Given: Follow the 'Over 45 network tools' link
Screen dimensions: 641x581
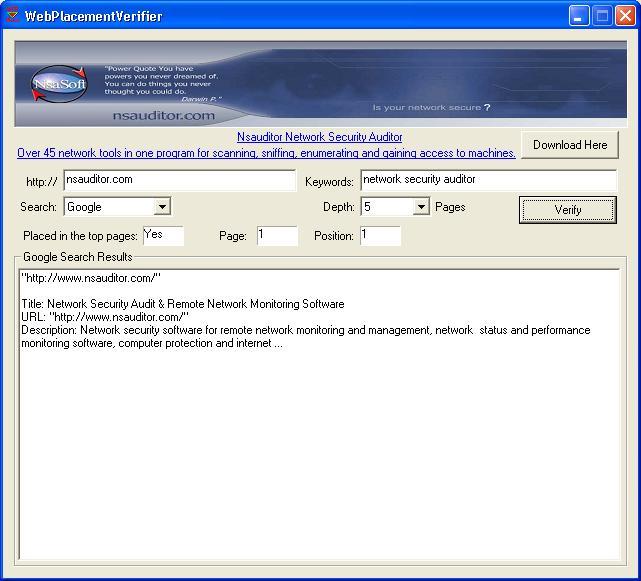Looking at the screenshot, I should point(266,153).
